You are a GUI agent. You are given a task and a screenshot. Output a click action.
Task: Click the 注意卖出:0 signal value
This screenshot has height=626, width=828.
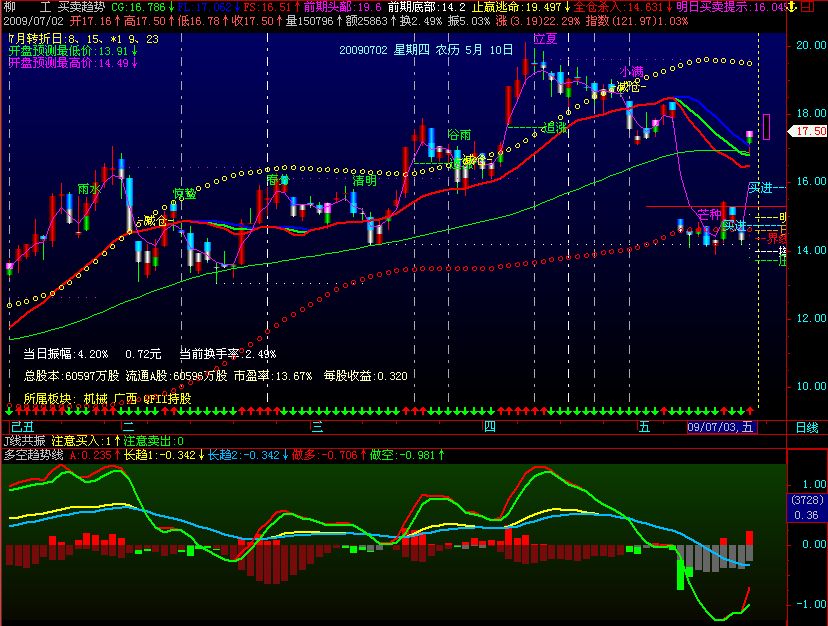(154, 441)
